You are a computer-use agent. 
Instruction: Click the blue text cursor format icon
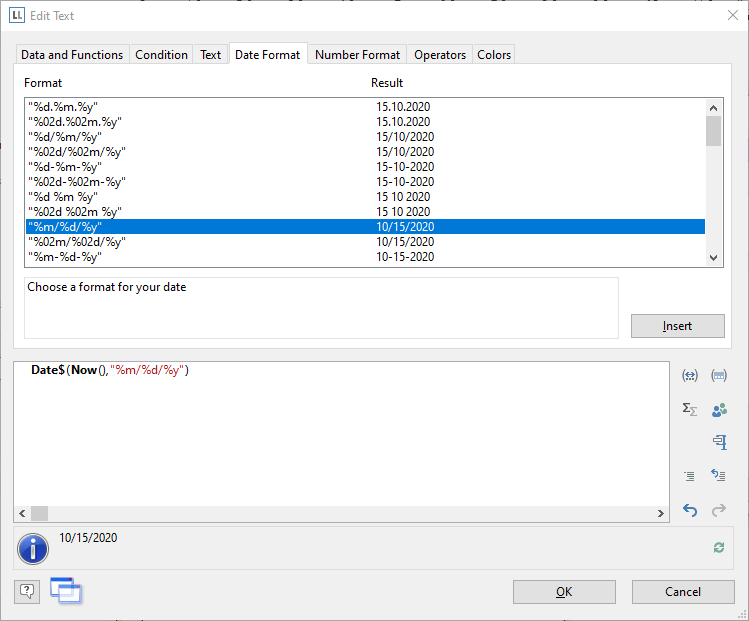[718, 442]
